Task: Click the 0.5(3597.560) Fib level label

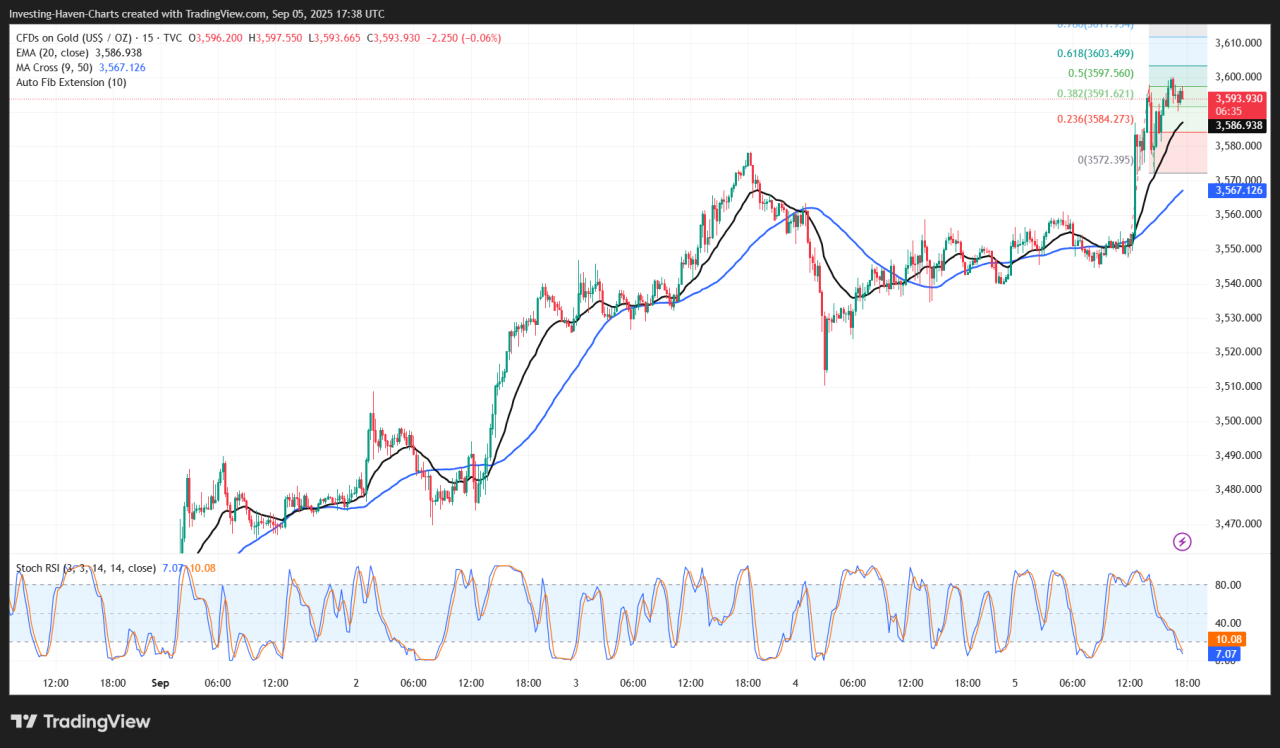Action: point(1101,73)
